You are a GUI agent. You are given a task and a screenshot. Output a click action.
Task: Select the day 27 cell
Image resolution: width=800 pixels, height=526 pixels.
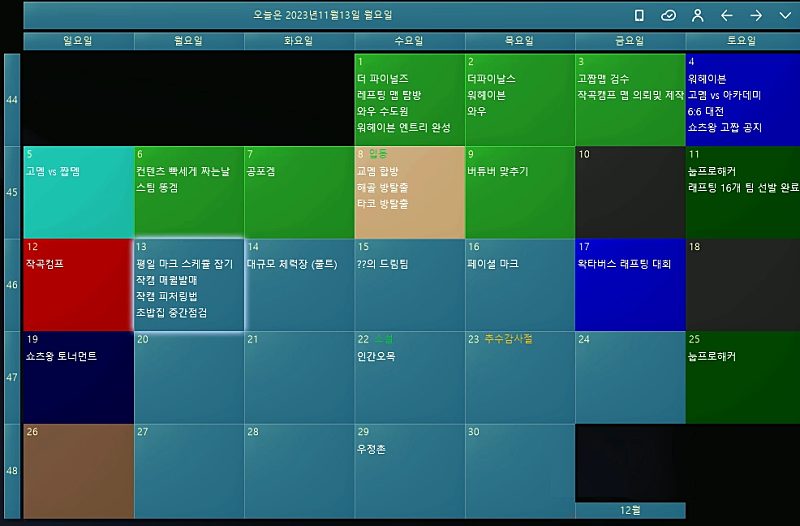pos(189,471)
